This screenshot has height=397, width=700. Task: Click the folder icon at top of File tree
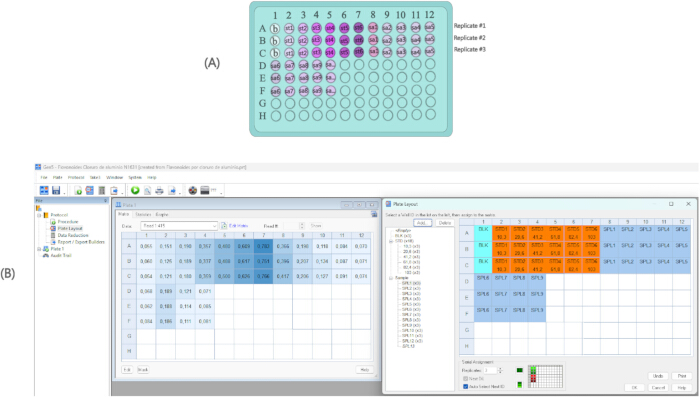click(x=39, y=208)
